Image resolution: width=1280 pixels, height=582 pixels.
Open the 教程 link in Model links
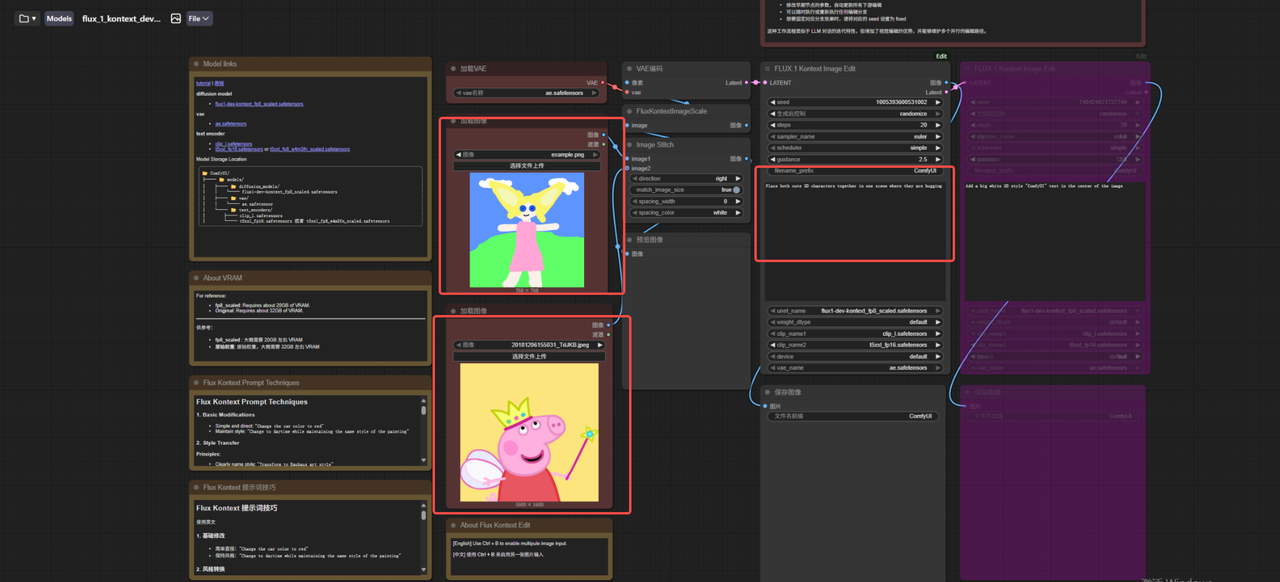click(x=219, y=83)
